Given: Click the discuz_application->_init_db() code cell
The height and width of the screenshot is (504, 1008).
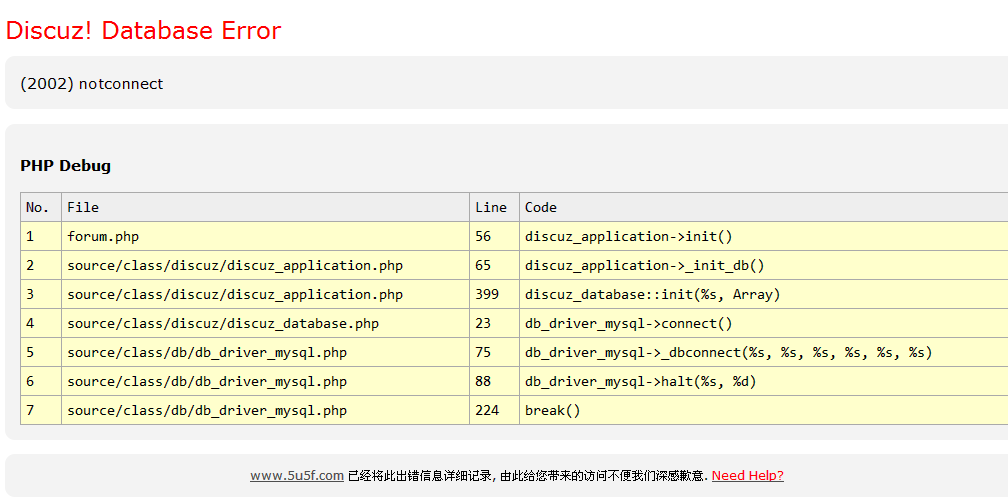Looking at the screenshot, I should 644,266.
